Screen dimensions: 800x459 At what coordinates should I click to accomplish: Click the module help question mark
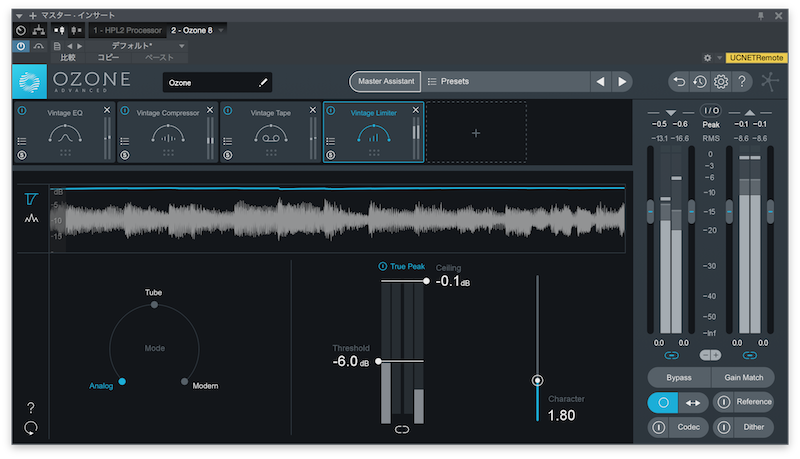[31, 407]
